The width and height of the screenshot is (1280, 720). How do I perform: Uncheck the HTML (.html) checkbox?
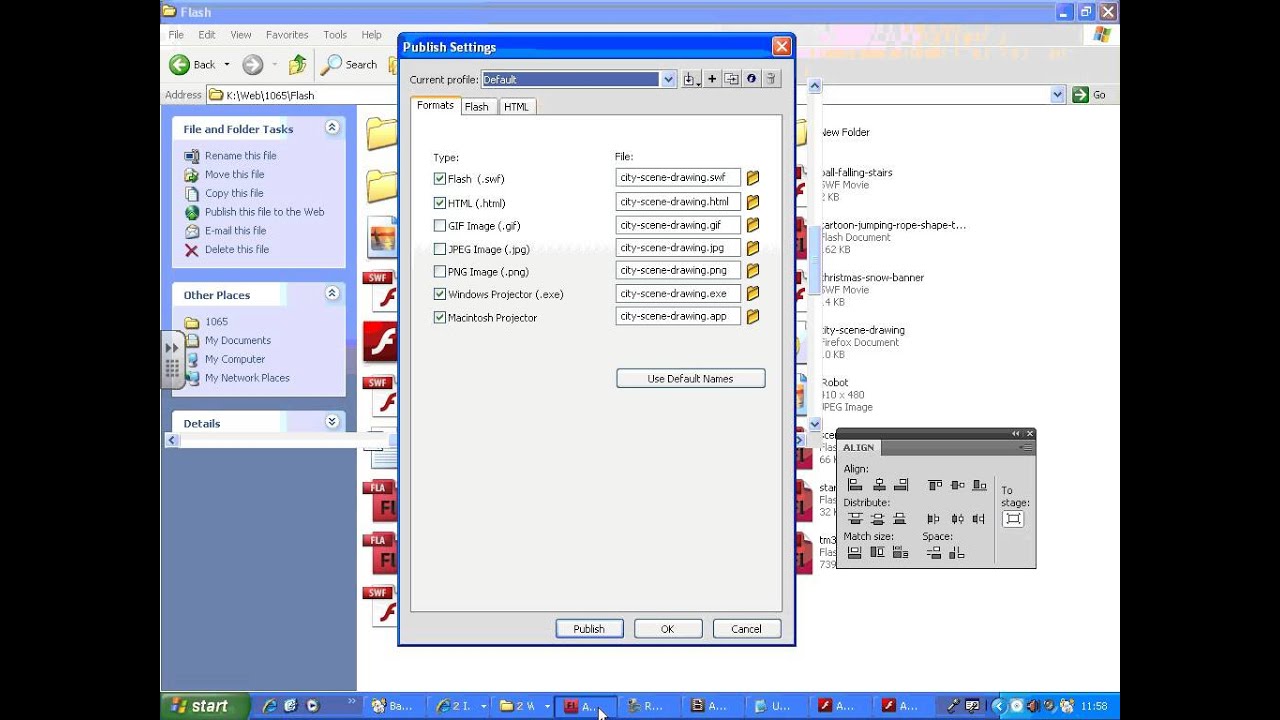click(440, 203)
